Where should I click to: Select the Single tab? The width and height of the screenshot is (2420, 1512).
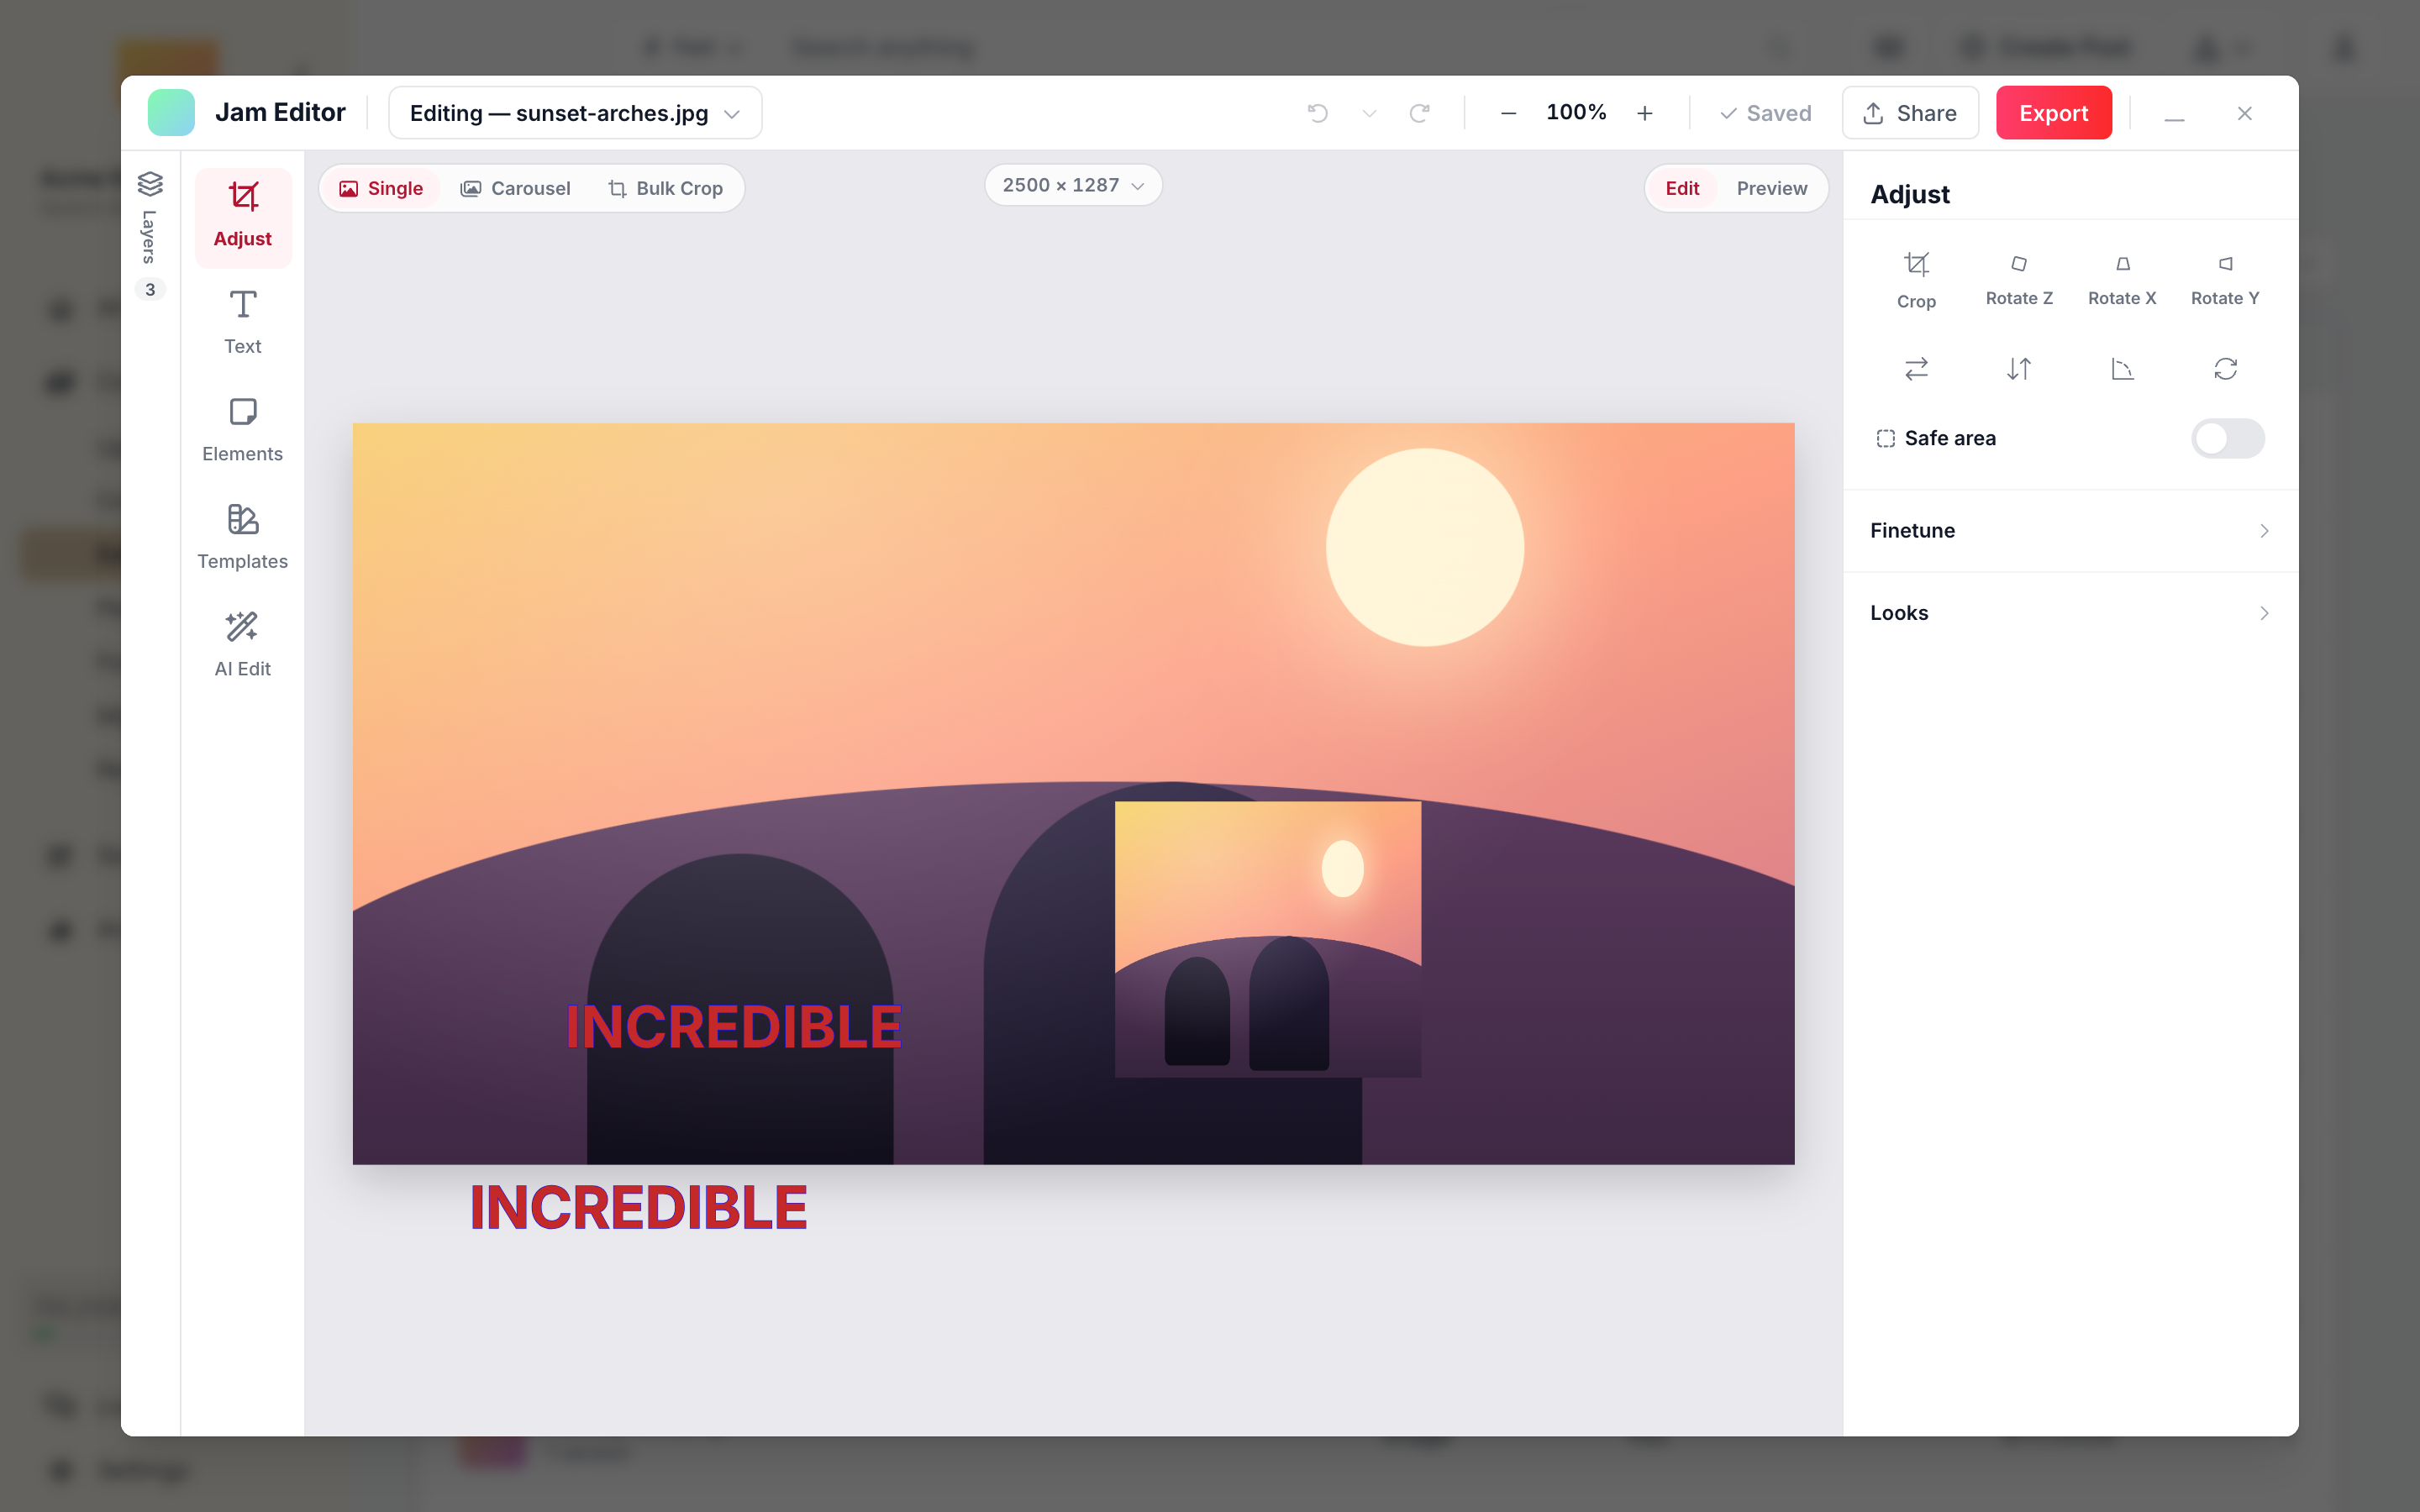point(381,188)
